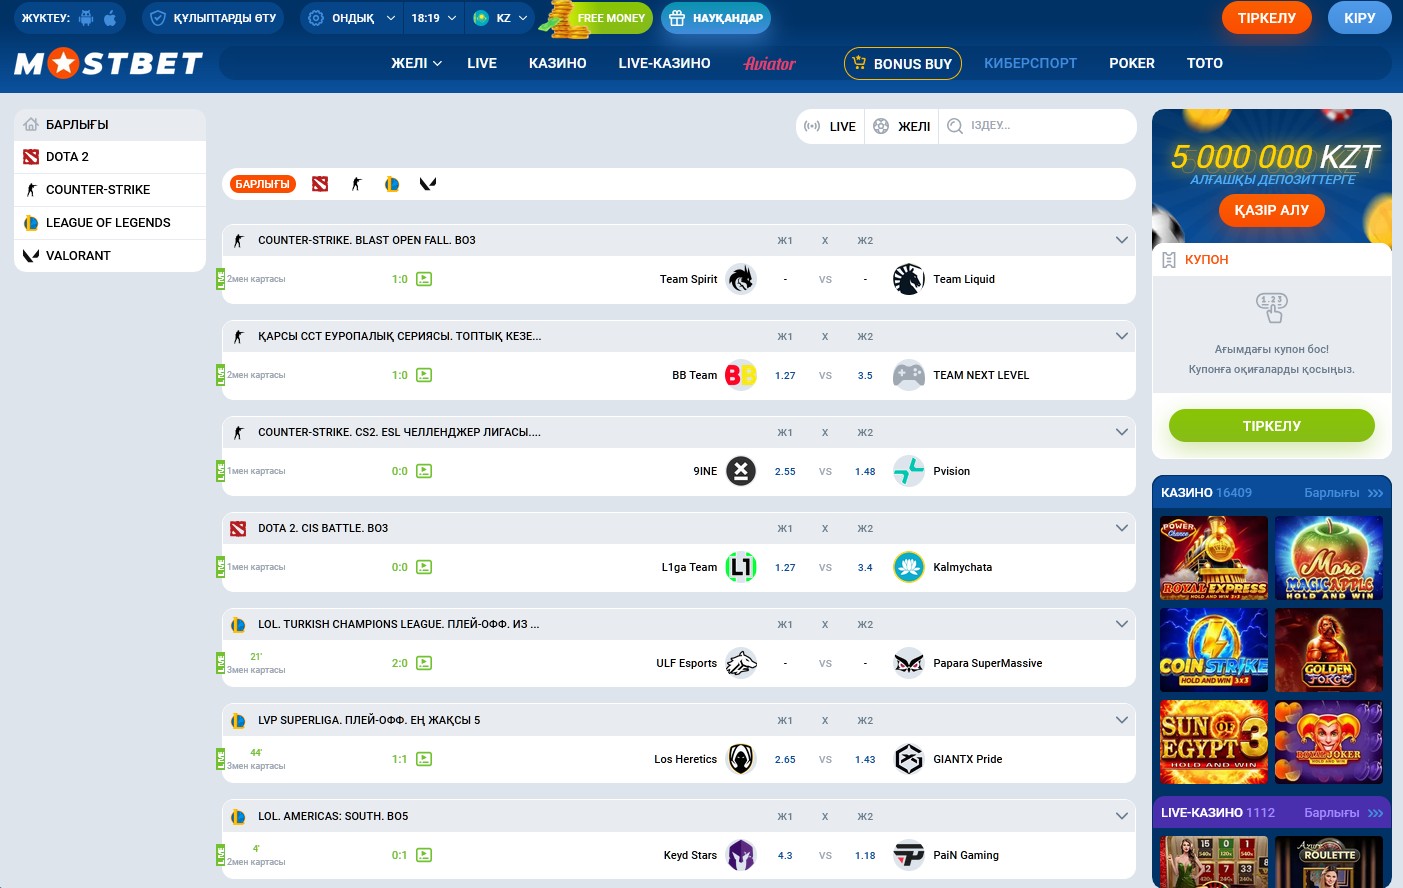The height and width of the screenshot is (888, 1403).
Task: Collapse the LoL Americas South section
Action: click(1121, 816)
